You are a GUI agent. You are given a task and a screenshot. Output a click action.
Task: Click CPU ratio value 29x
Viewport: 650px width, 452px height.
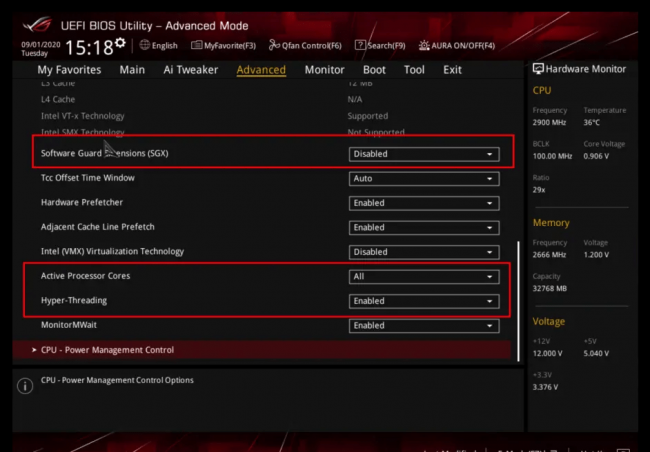(x=539, y=190)
